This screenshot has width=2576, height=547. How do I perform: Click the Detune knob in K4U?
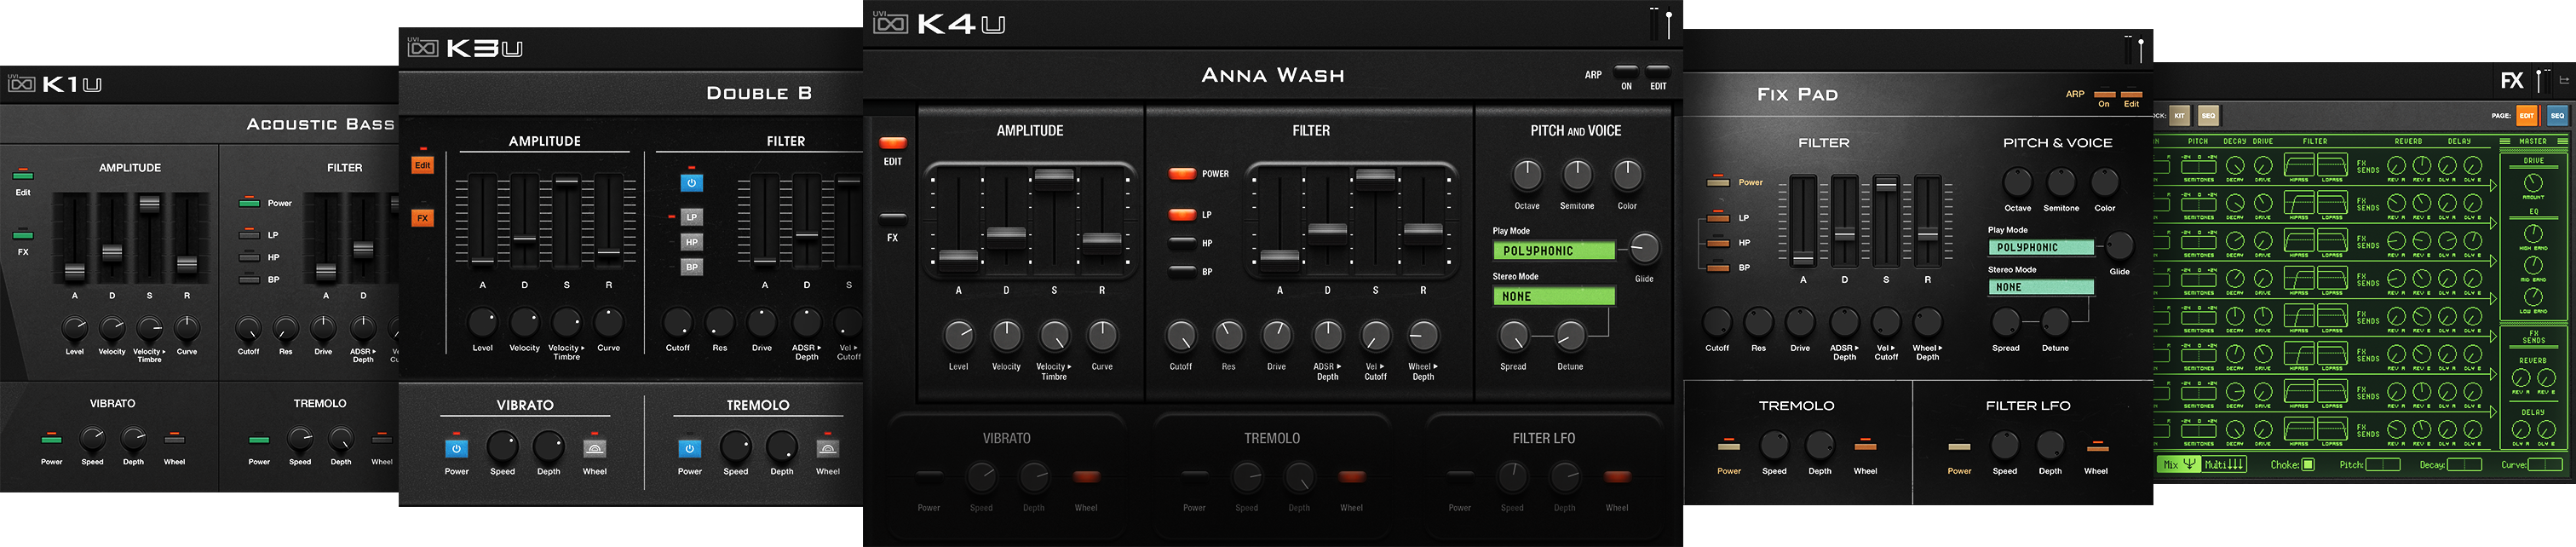tap(1570, 336)
